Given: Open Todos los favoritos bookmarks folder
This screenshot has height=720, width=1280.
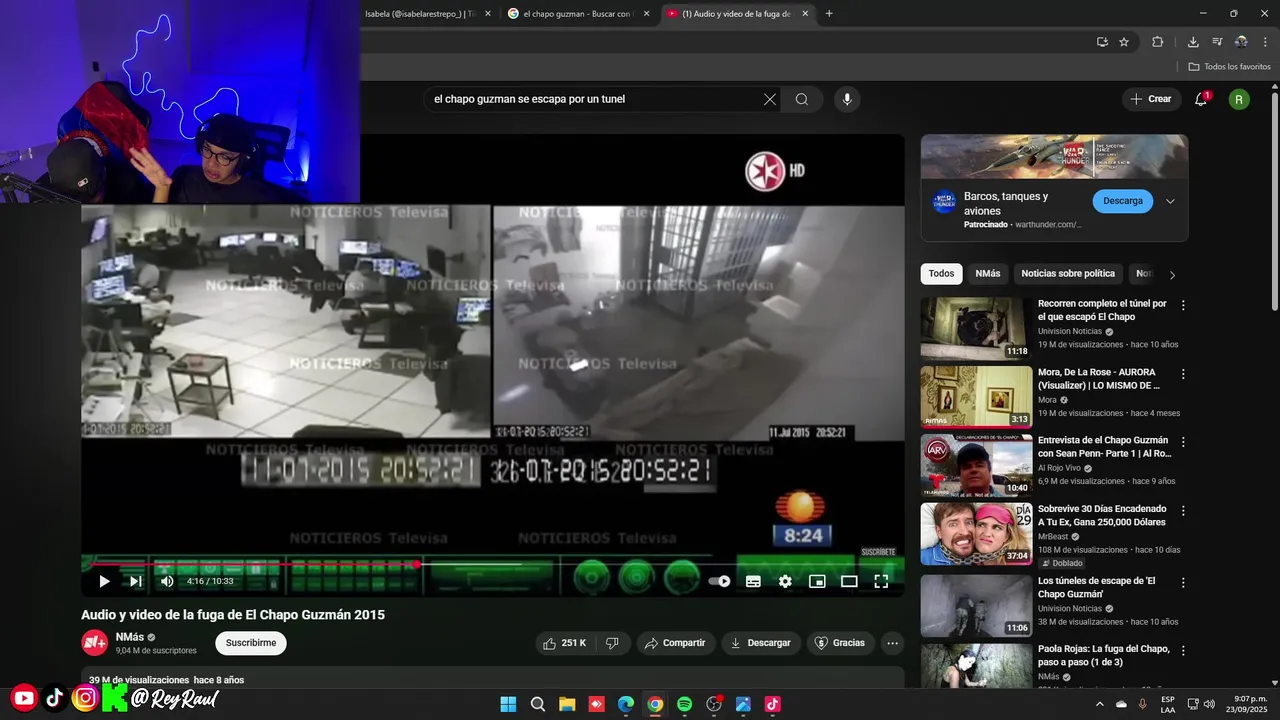Looking at the screenshot, I should pyautogui.click(x=1230, y=67).
